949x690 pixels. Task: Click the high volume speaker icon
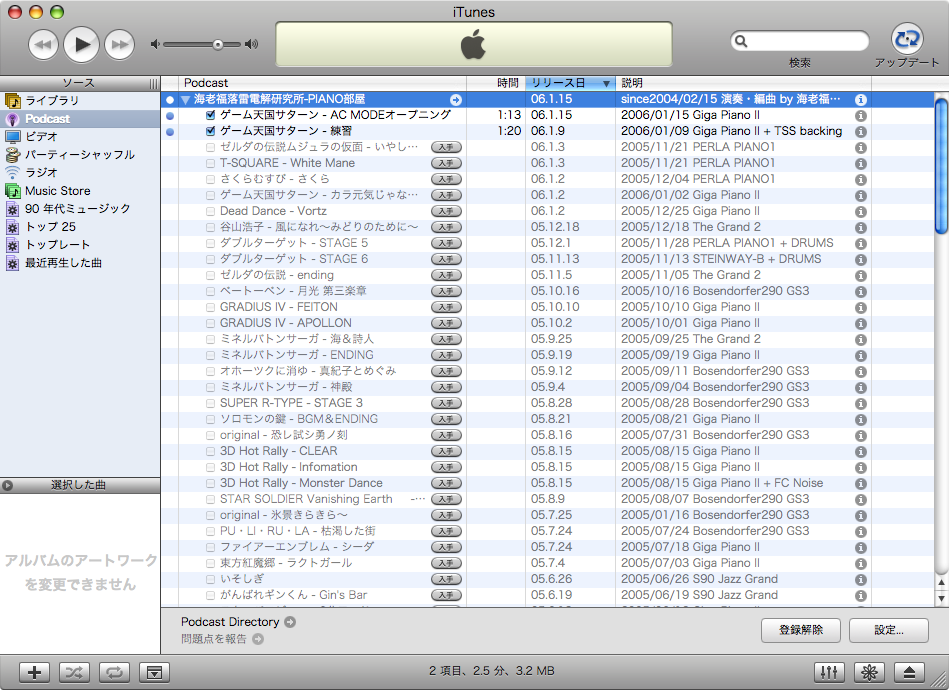251,44
